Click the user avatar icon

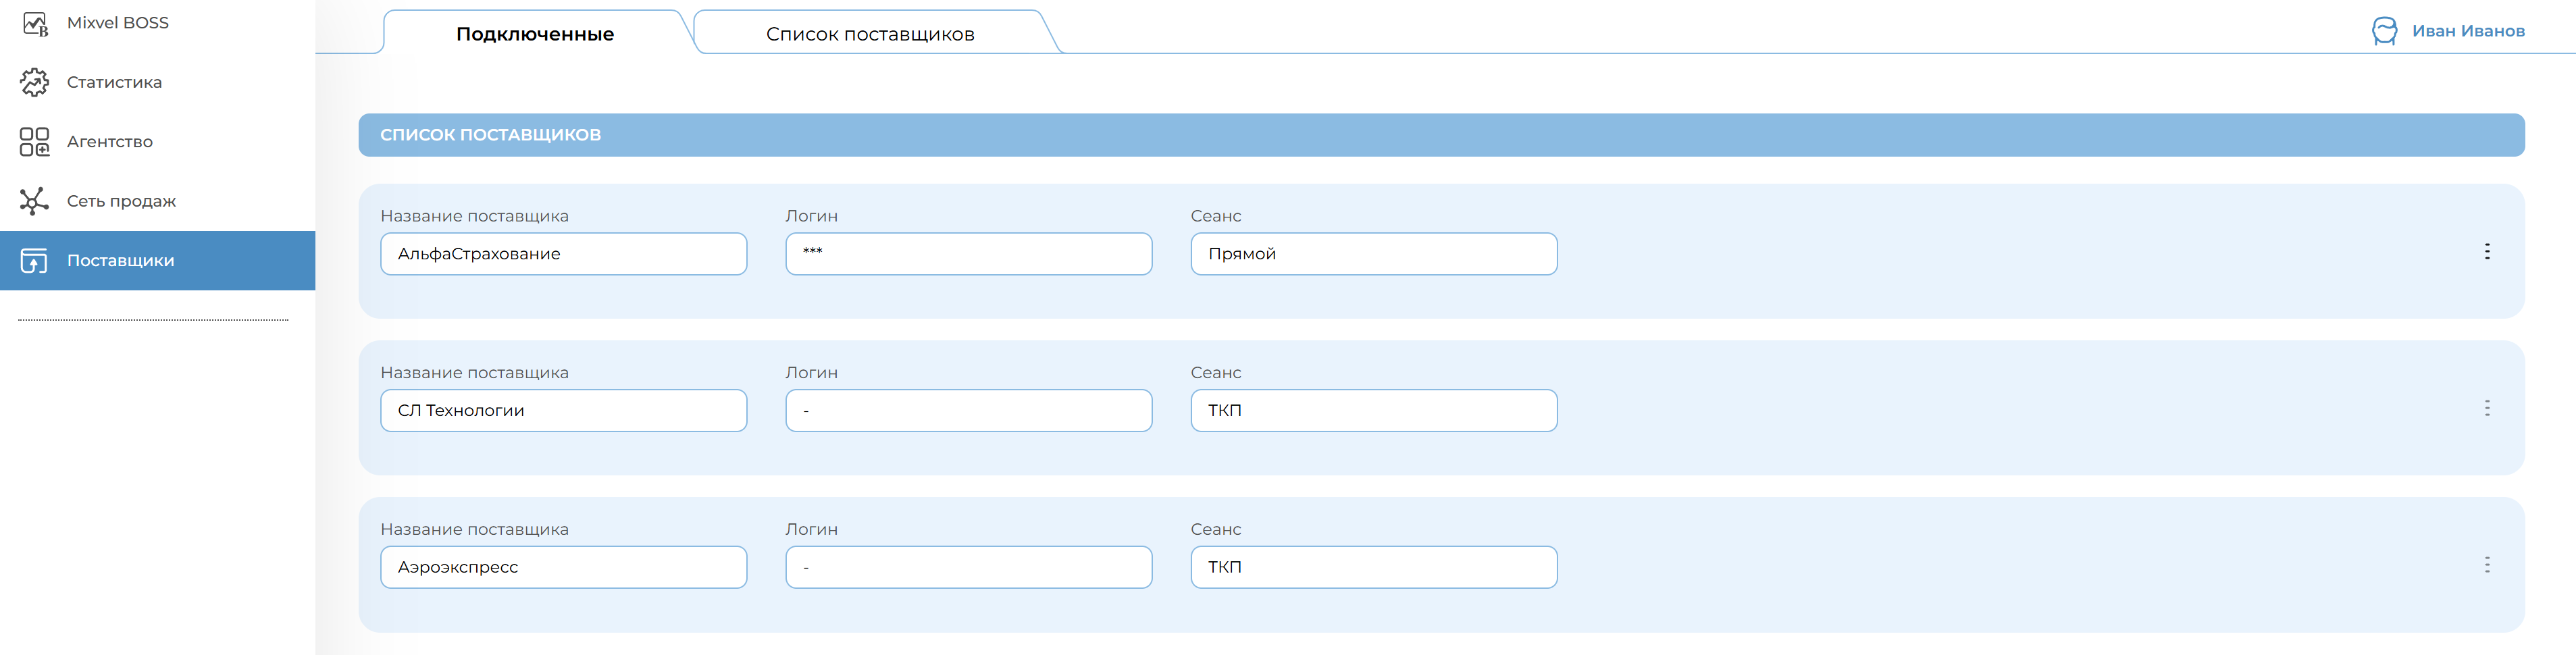tap(2384, 31)
